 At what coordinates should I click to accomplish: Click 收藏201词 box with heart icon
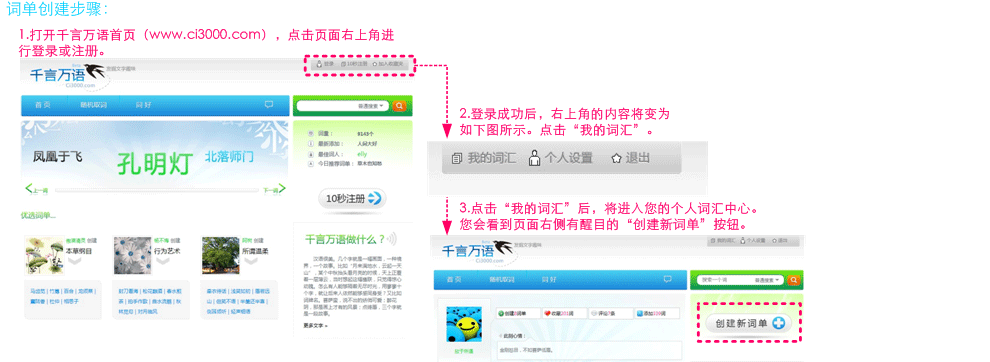[564, 313]
